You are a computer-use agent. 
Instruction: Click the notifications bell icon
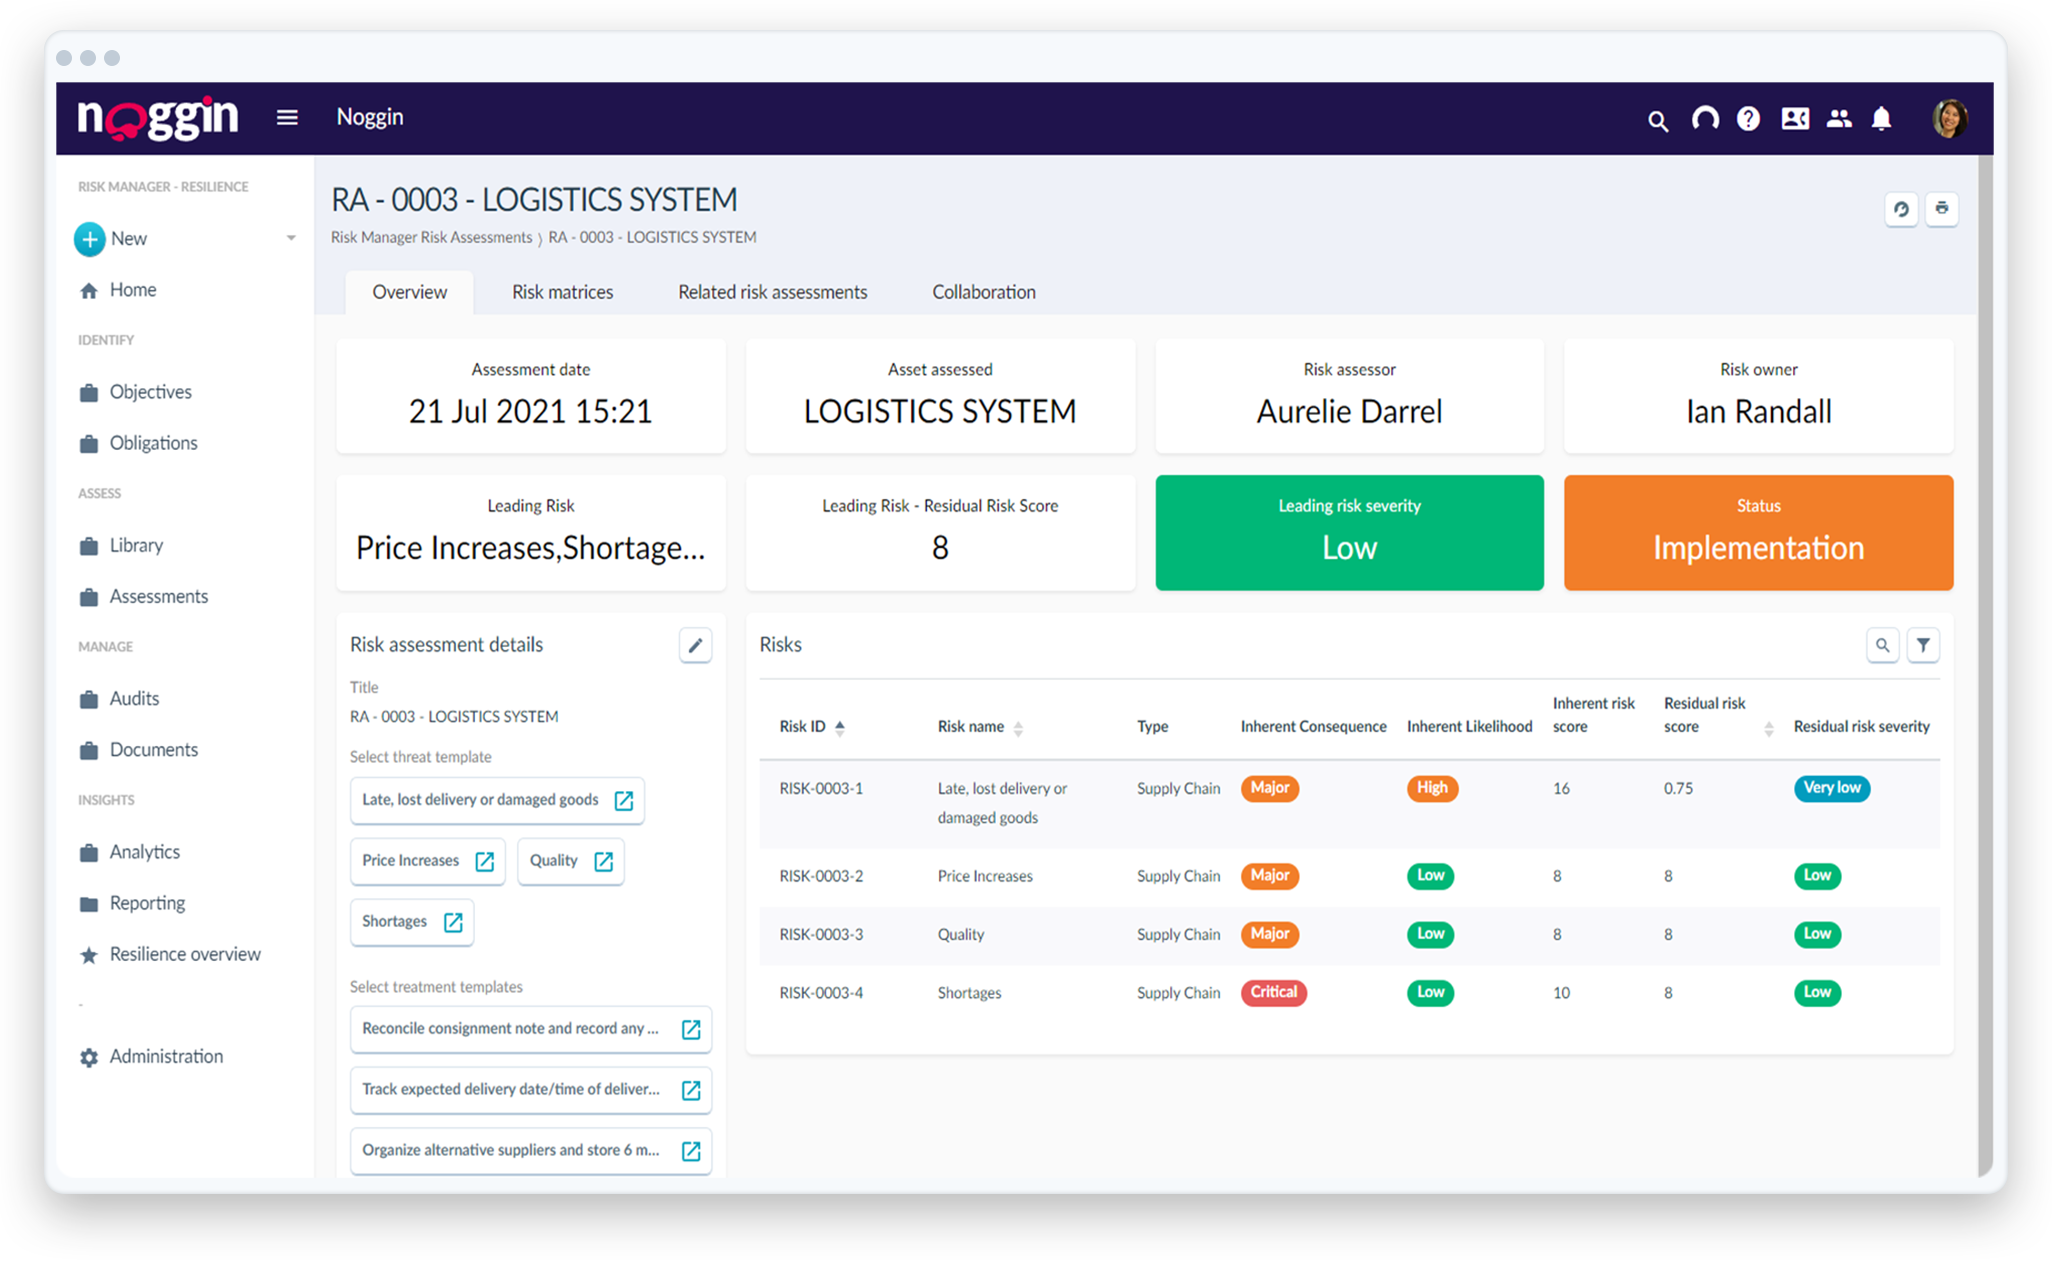click(1881, 118)
